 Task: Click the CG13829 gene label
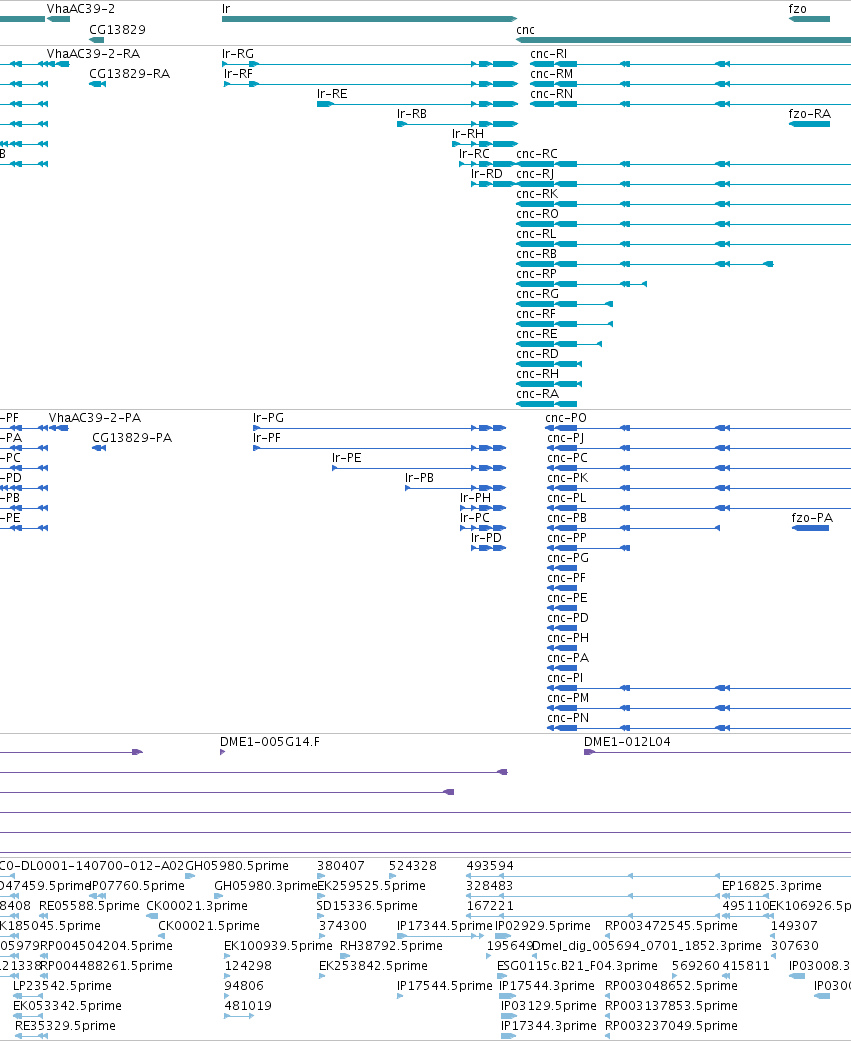coord(117,29)
